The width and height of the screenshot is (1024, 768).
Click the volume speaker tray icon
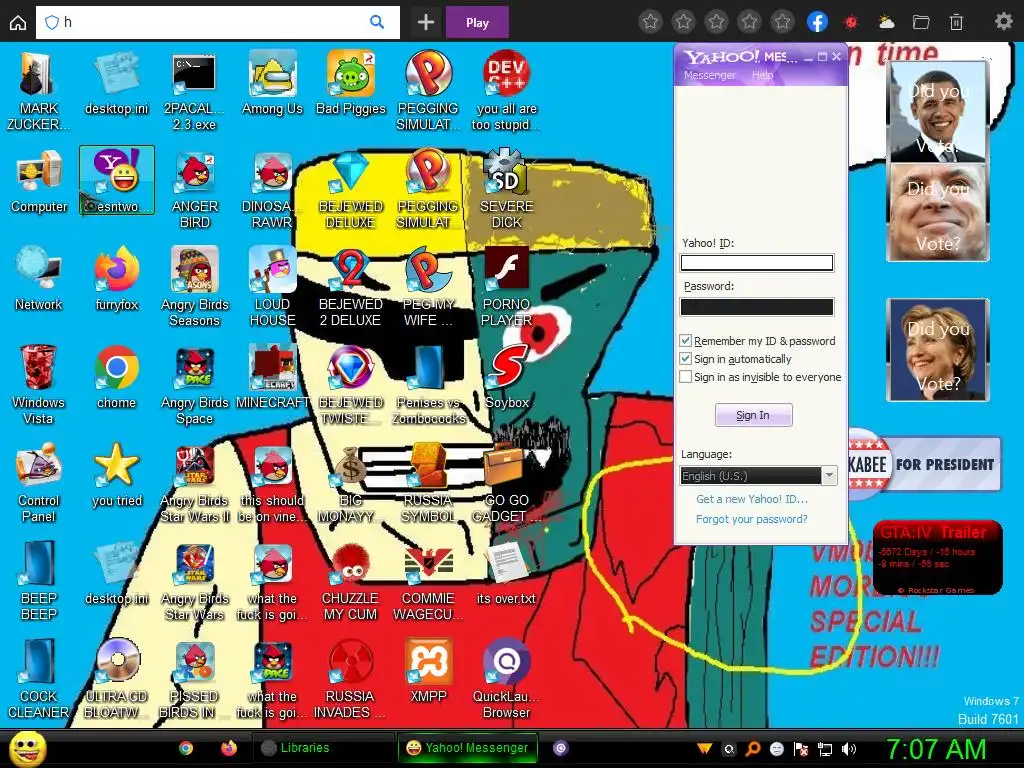pyautogui.click(x=849, y=749)
